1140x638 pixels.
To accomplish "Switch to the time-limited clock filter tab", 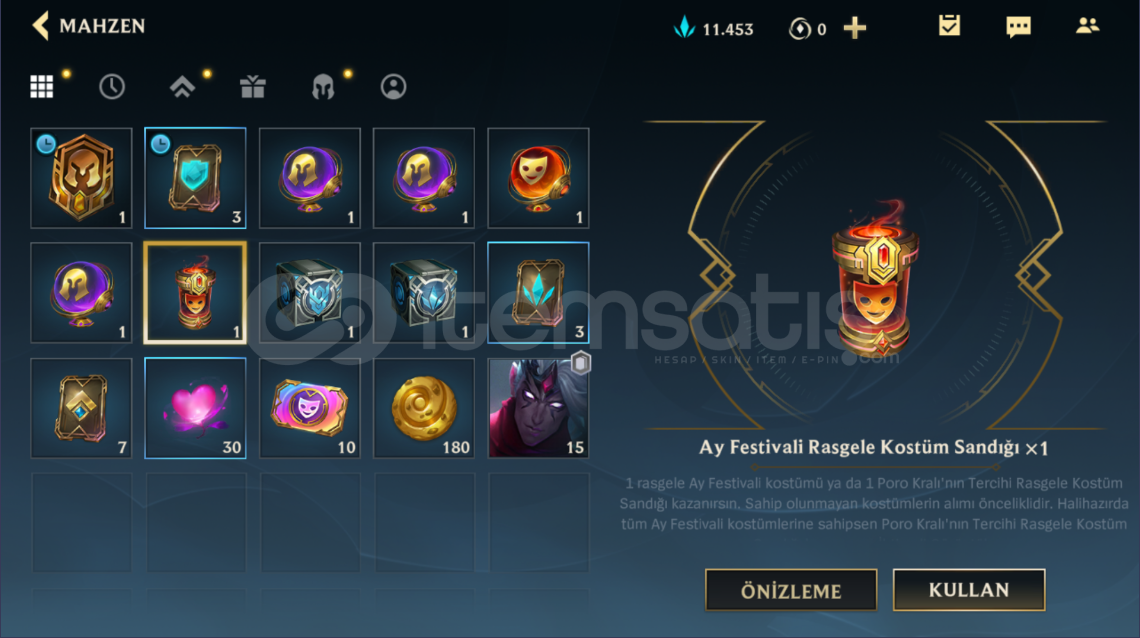I will tap(111, 86).
